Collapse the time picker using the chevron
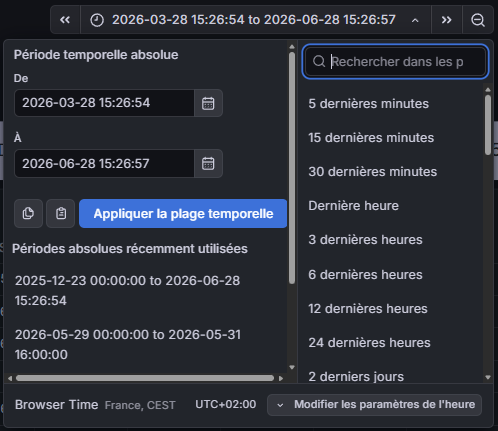 click(x=415, y=20)
